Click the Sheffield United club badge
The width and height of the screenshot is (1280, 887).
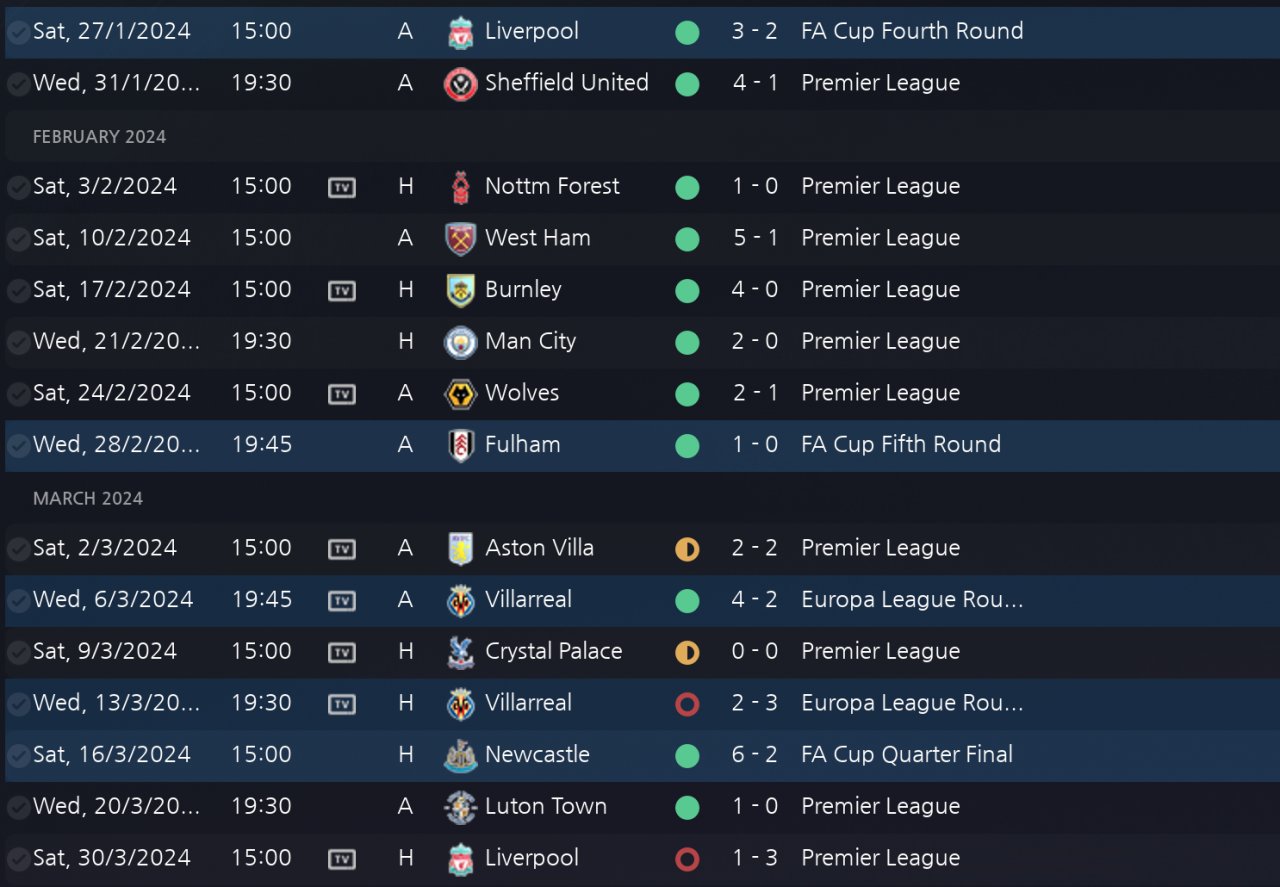460,84
